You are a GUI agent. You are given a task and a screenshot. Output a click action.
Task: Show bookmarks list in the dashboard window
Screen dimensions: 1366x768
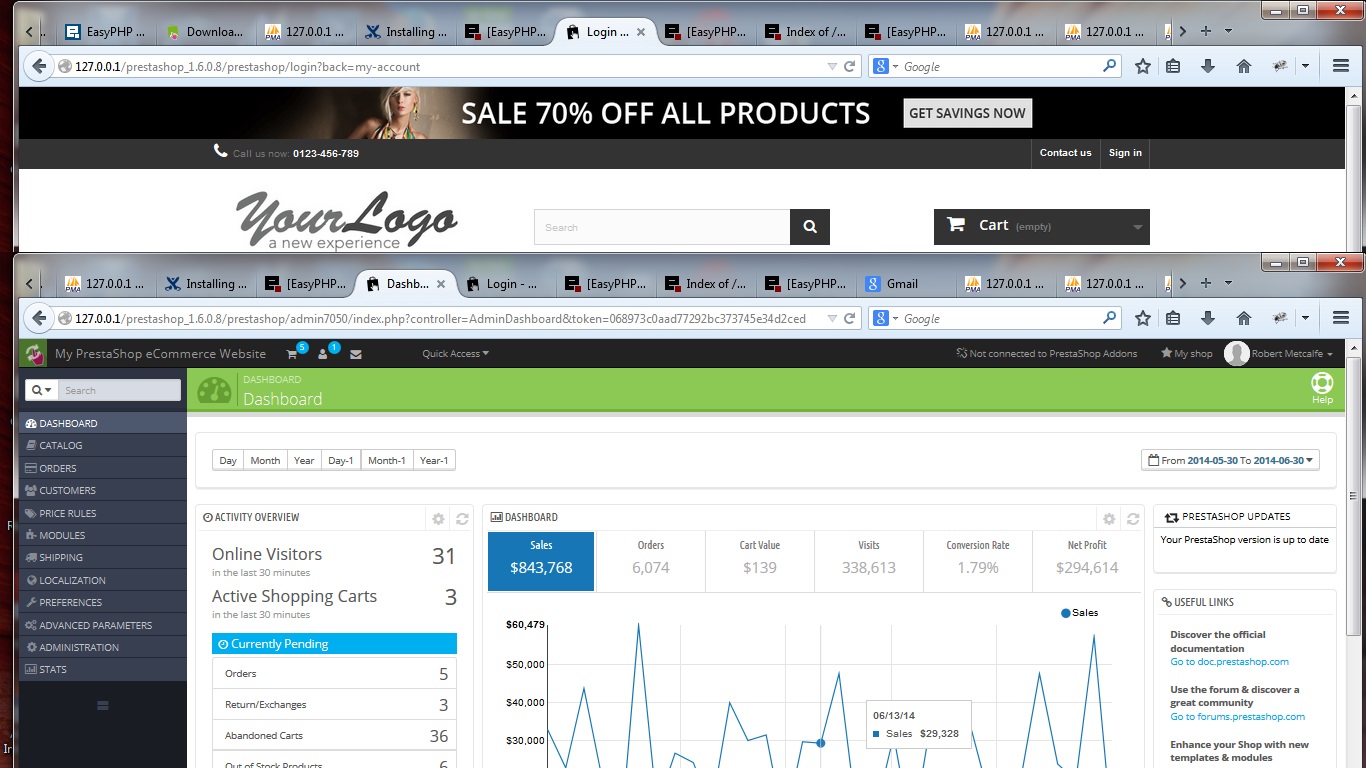click(1174, 319)
